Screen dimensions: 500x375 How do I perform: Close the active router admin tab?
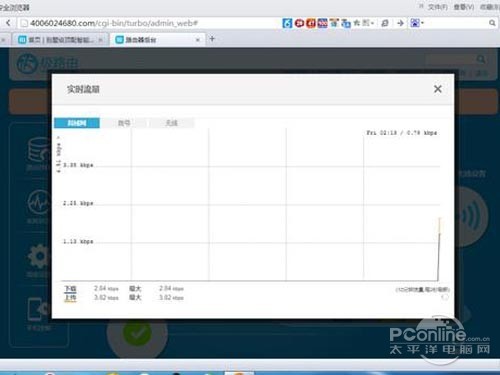(x=198, y=40)
